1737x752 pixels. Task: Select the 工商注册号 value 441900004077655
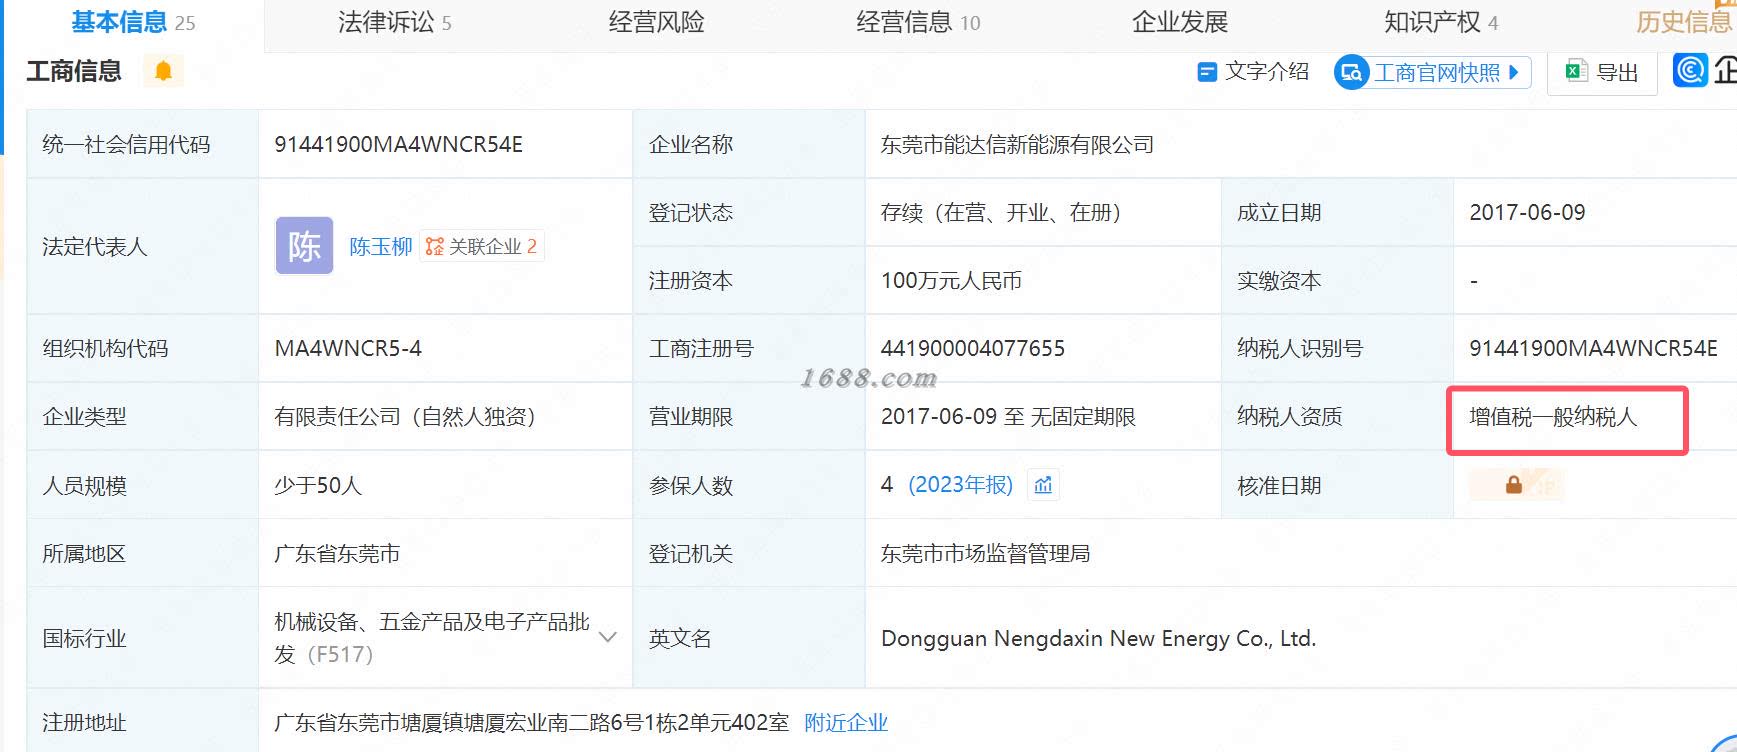pyautogui.click(x=972, y=349)
